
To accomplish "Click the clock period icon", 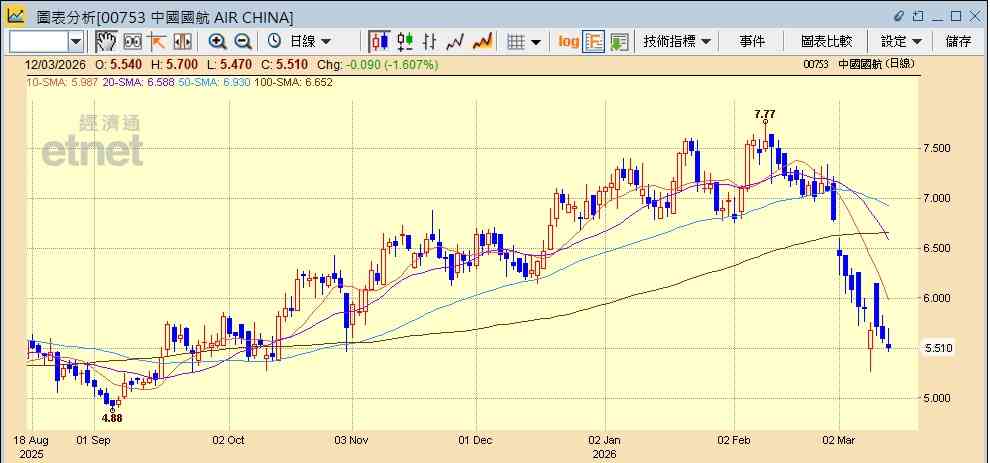I will coord(274,42).
